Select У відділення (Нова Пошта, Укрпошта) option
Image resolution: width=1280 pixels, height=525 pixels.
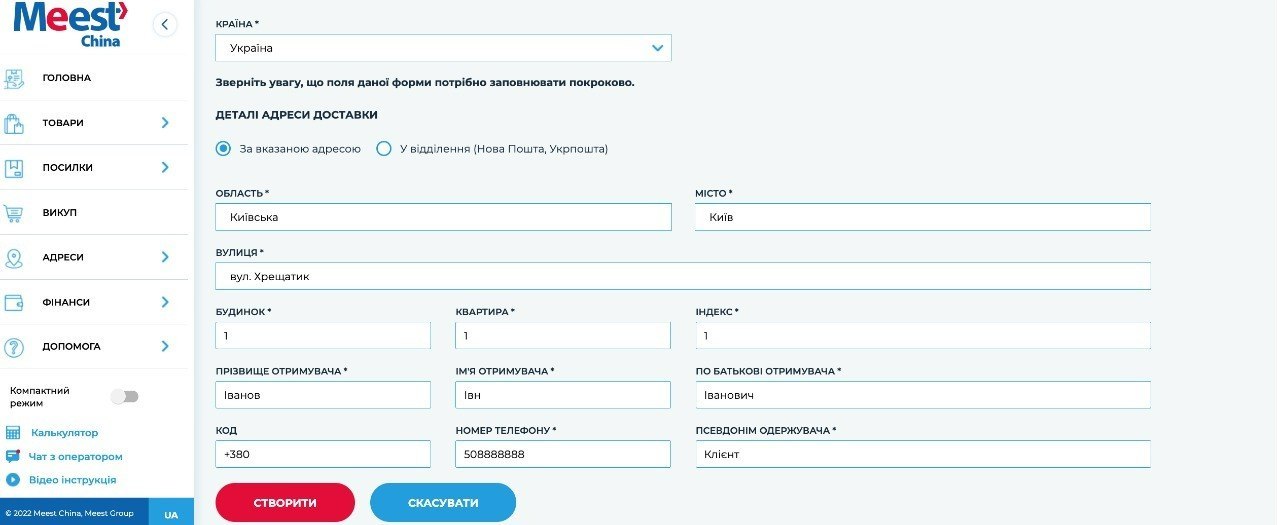pyautogui.click(x=384, y=149)
